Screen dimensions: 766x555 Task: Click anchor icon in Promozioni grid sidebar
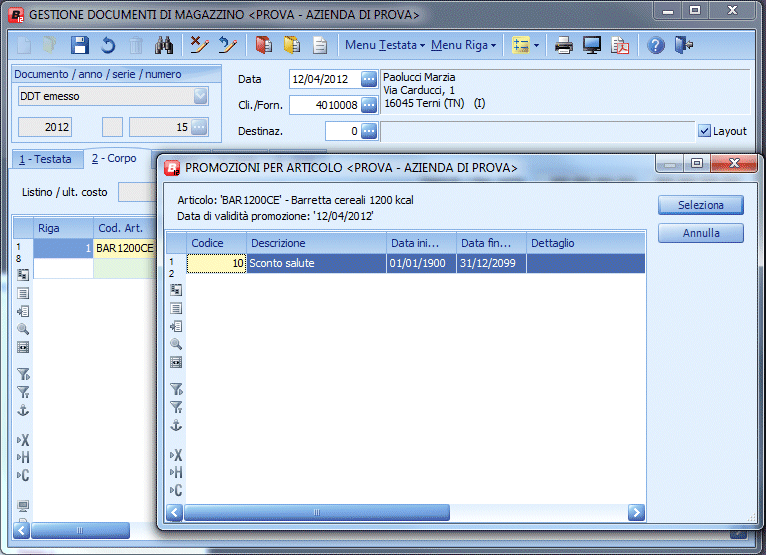click(x=176, y=425)
